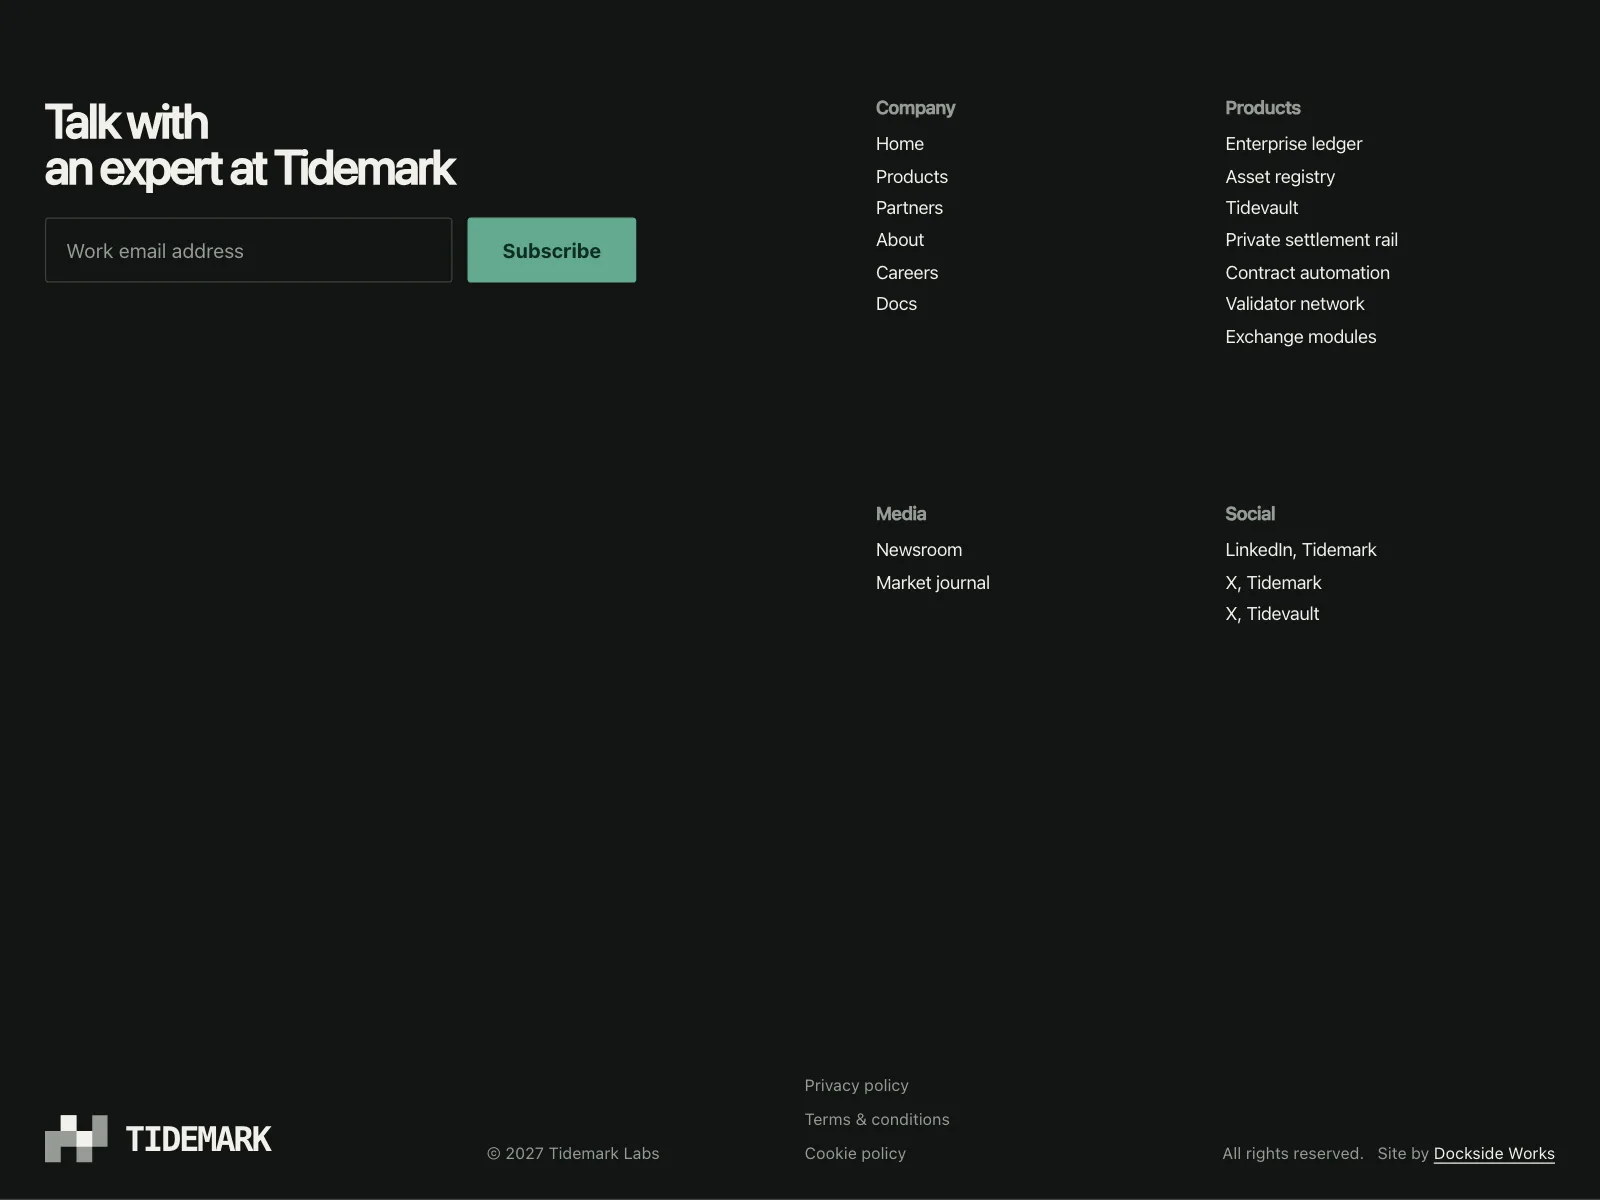Open the LinkedIn, Tidemark social link
The width and height of the screenshot is (1600, 1200).
(x=1300, y=550)
